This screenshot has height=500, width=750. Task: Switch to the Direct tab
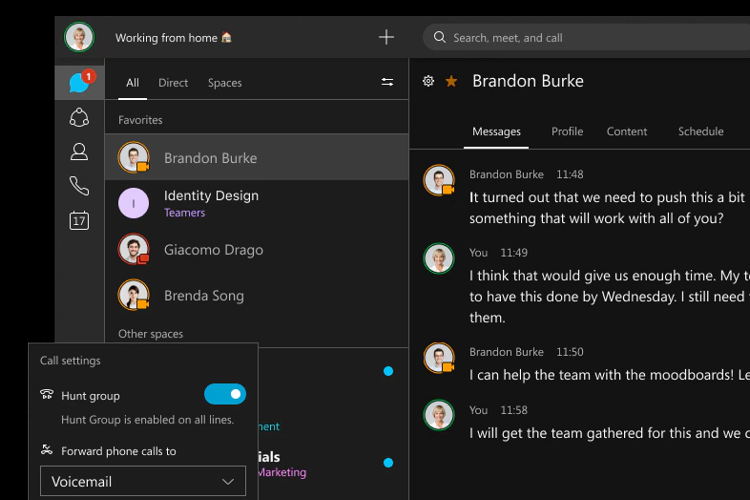(x=173, y=83)
